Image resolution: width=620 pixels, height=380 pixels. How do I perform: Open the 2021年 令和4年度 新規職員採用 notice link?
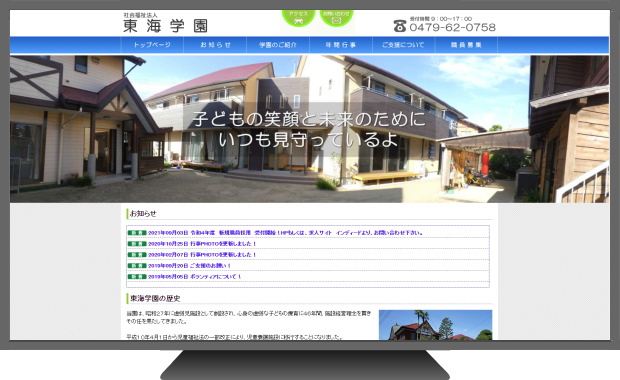(x=285, y=233)
